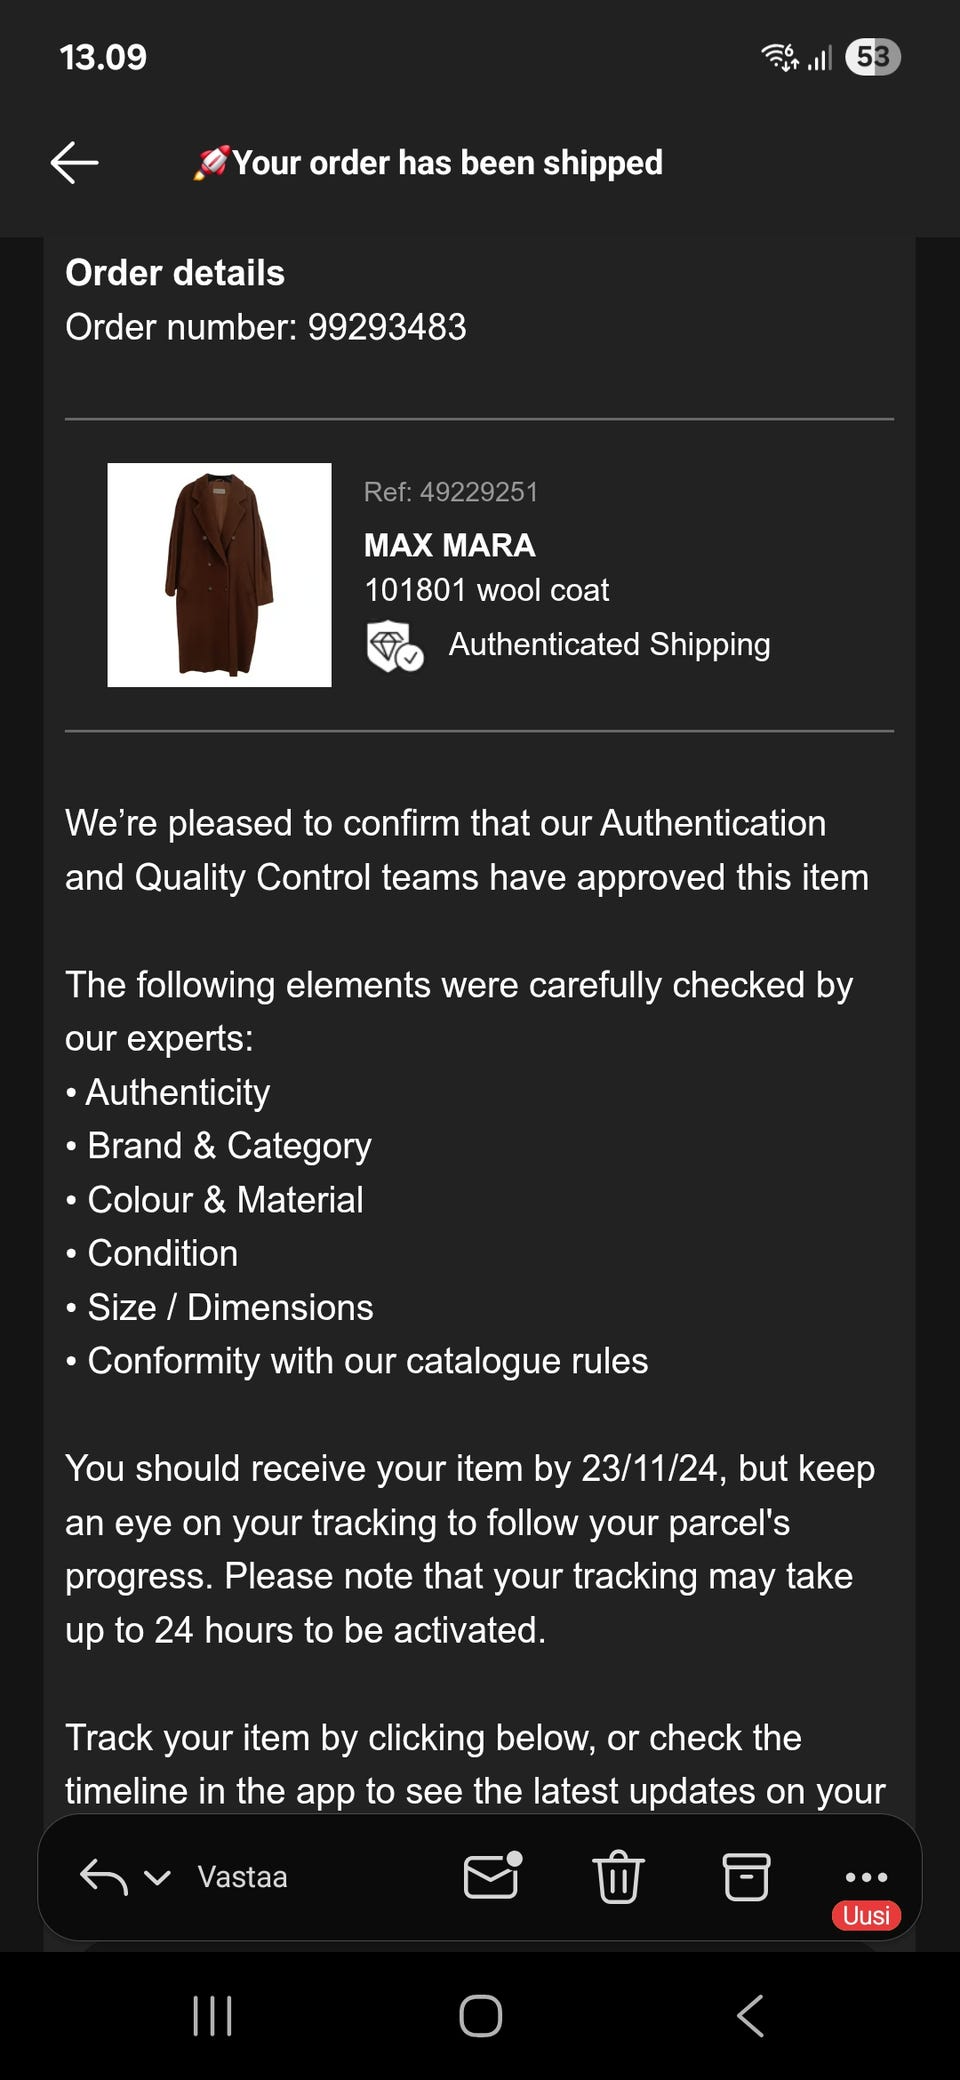Open the brown coat product thumbnail
Viewport: 960px width, 2080px height.
[219, 575]
